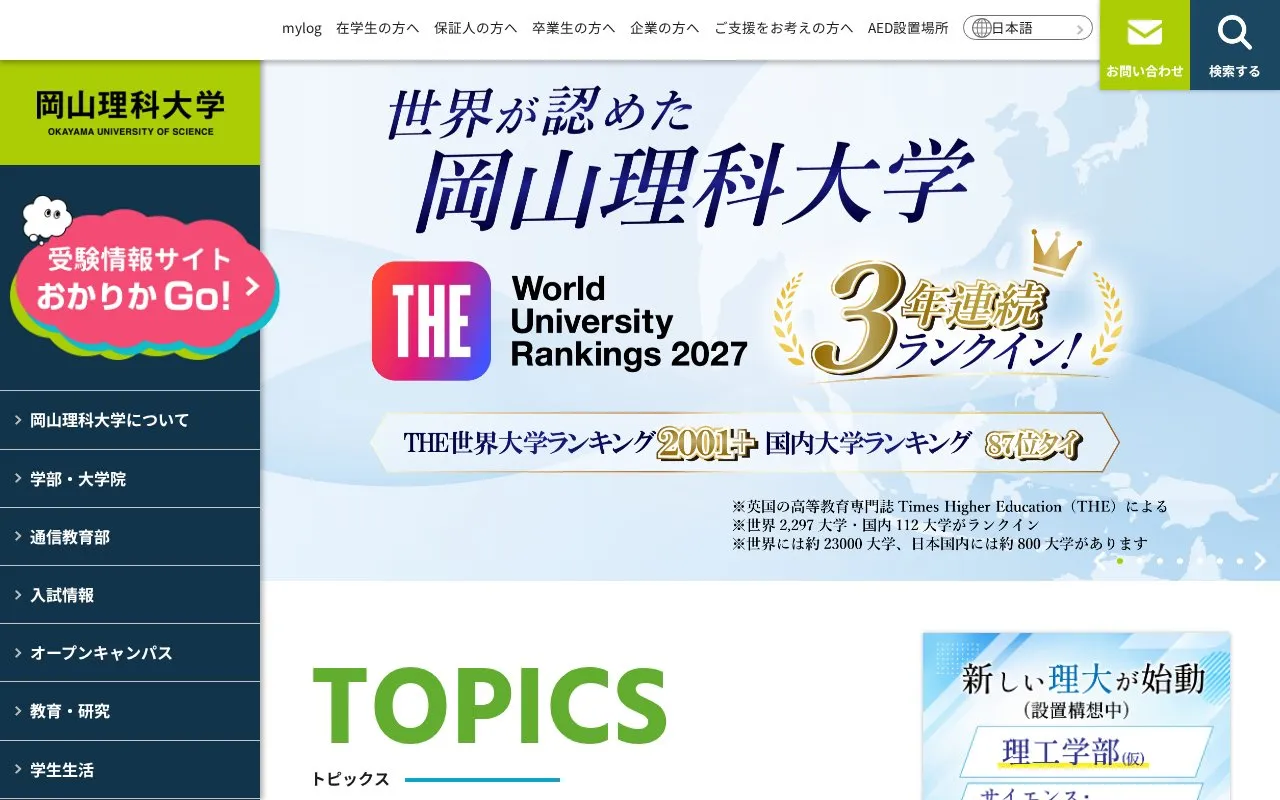Jump to the second carousel slide dot
This screenshot has height=800, width=1280.
1140,561
